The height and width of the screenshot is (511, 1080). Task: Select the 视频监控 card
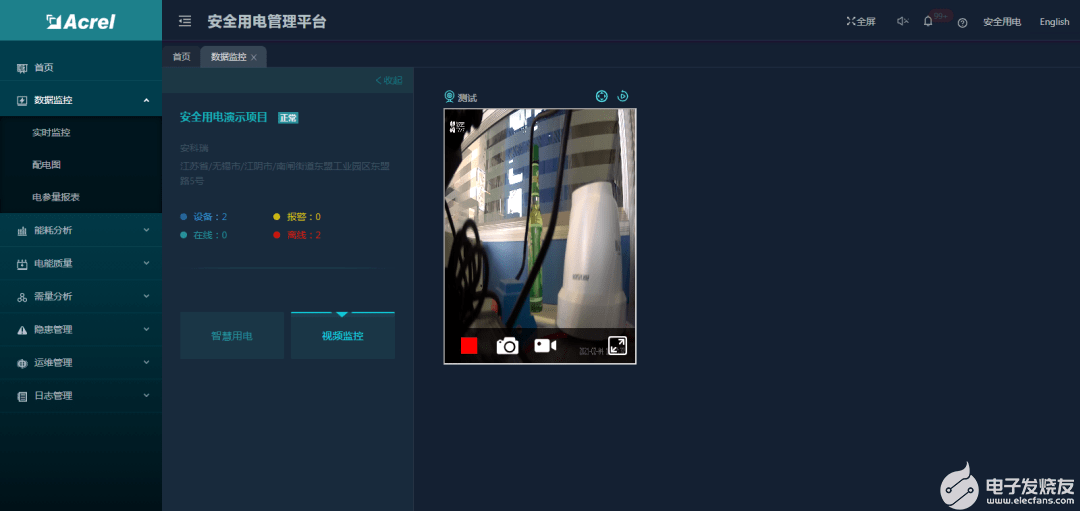(342, 335)
